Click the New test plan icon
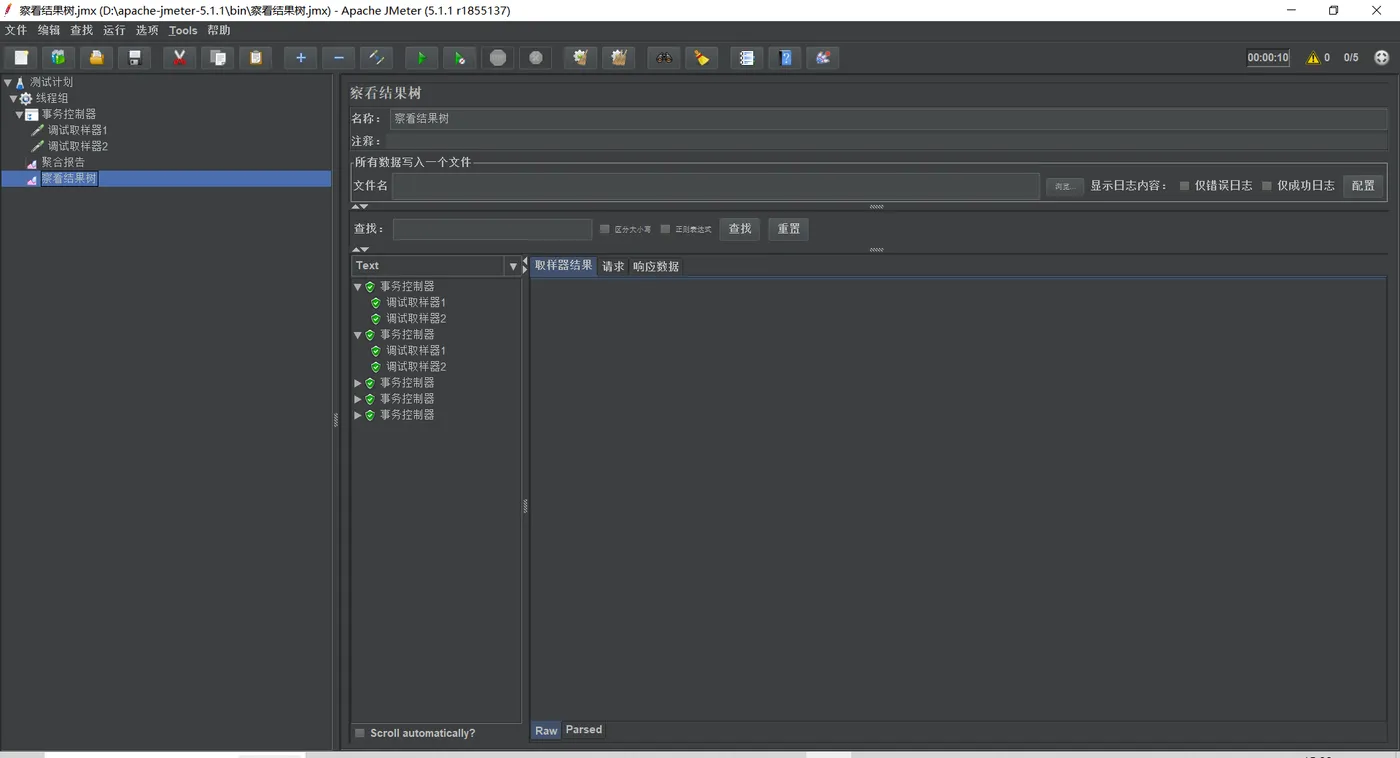 [21, 58]
